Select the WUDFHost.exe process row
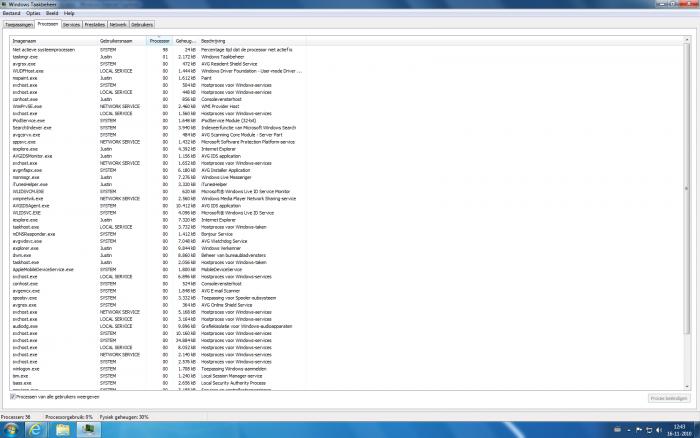Screen dimensions: 700x438 pos(158,71)
